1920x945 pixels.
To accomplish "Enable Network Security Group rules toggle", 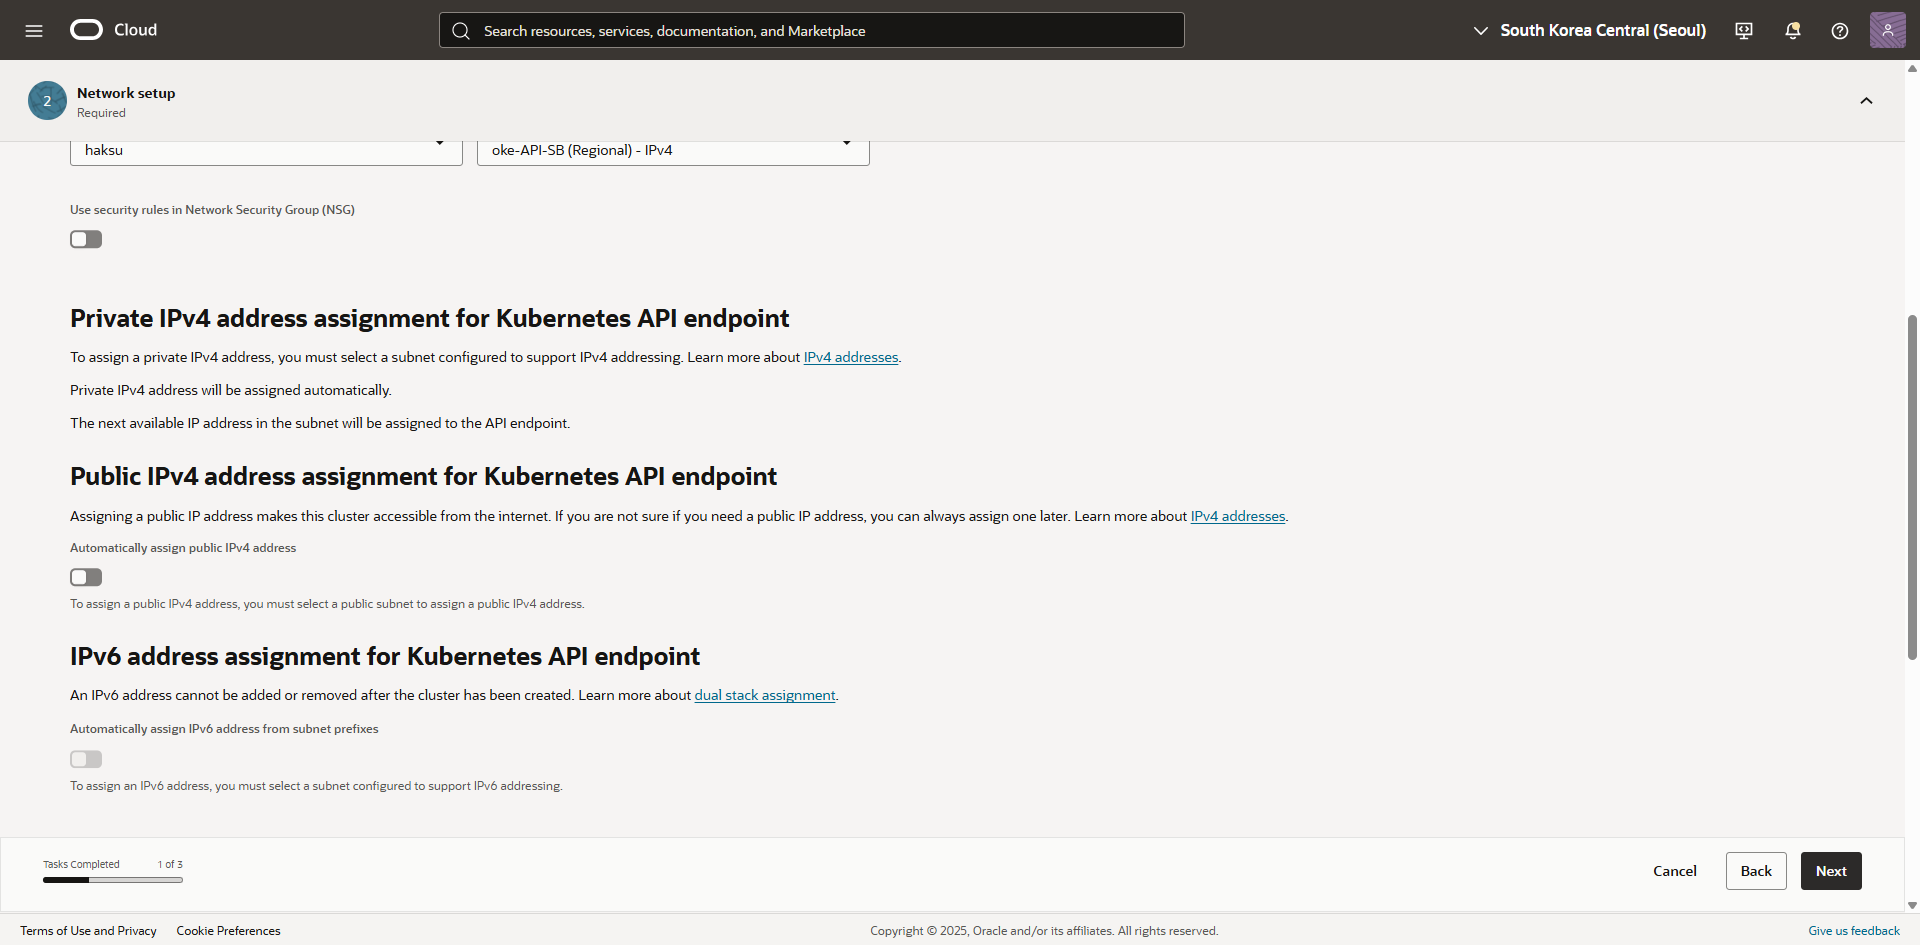I will point(86,239).
